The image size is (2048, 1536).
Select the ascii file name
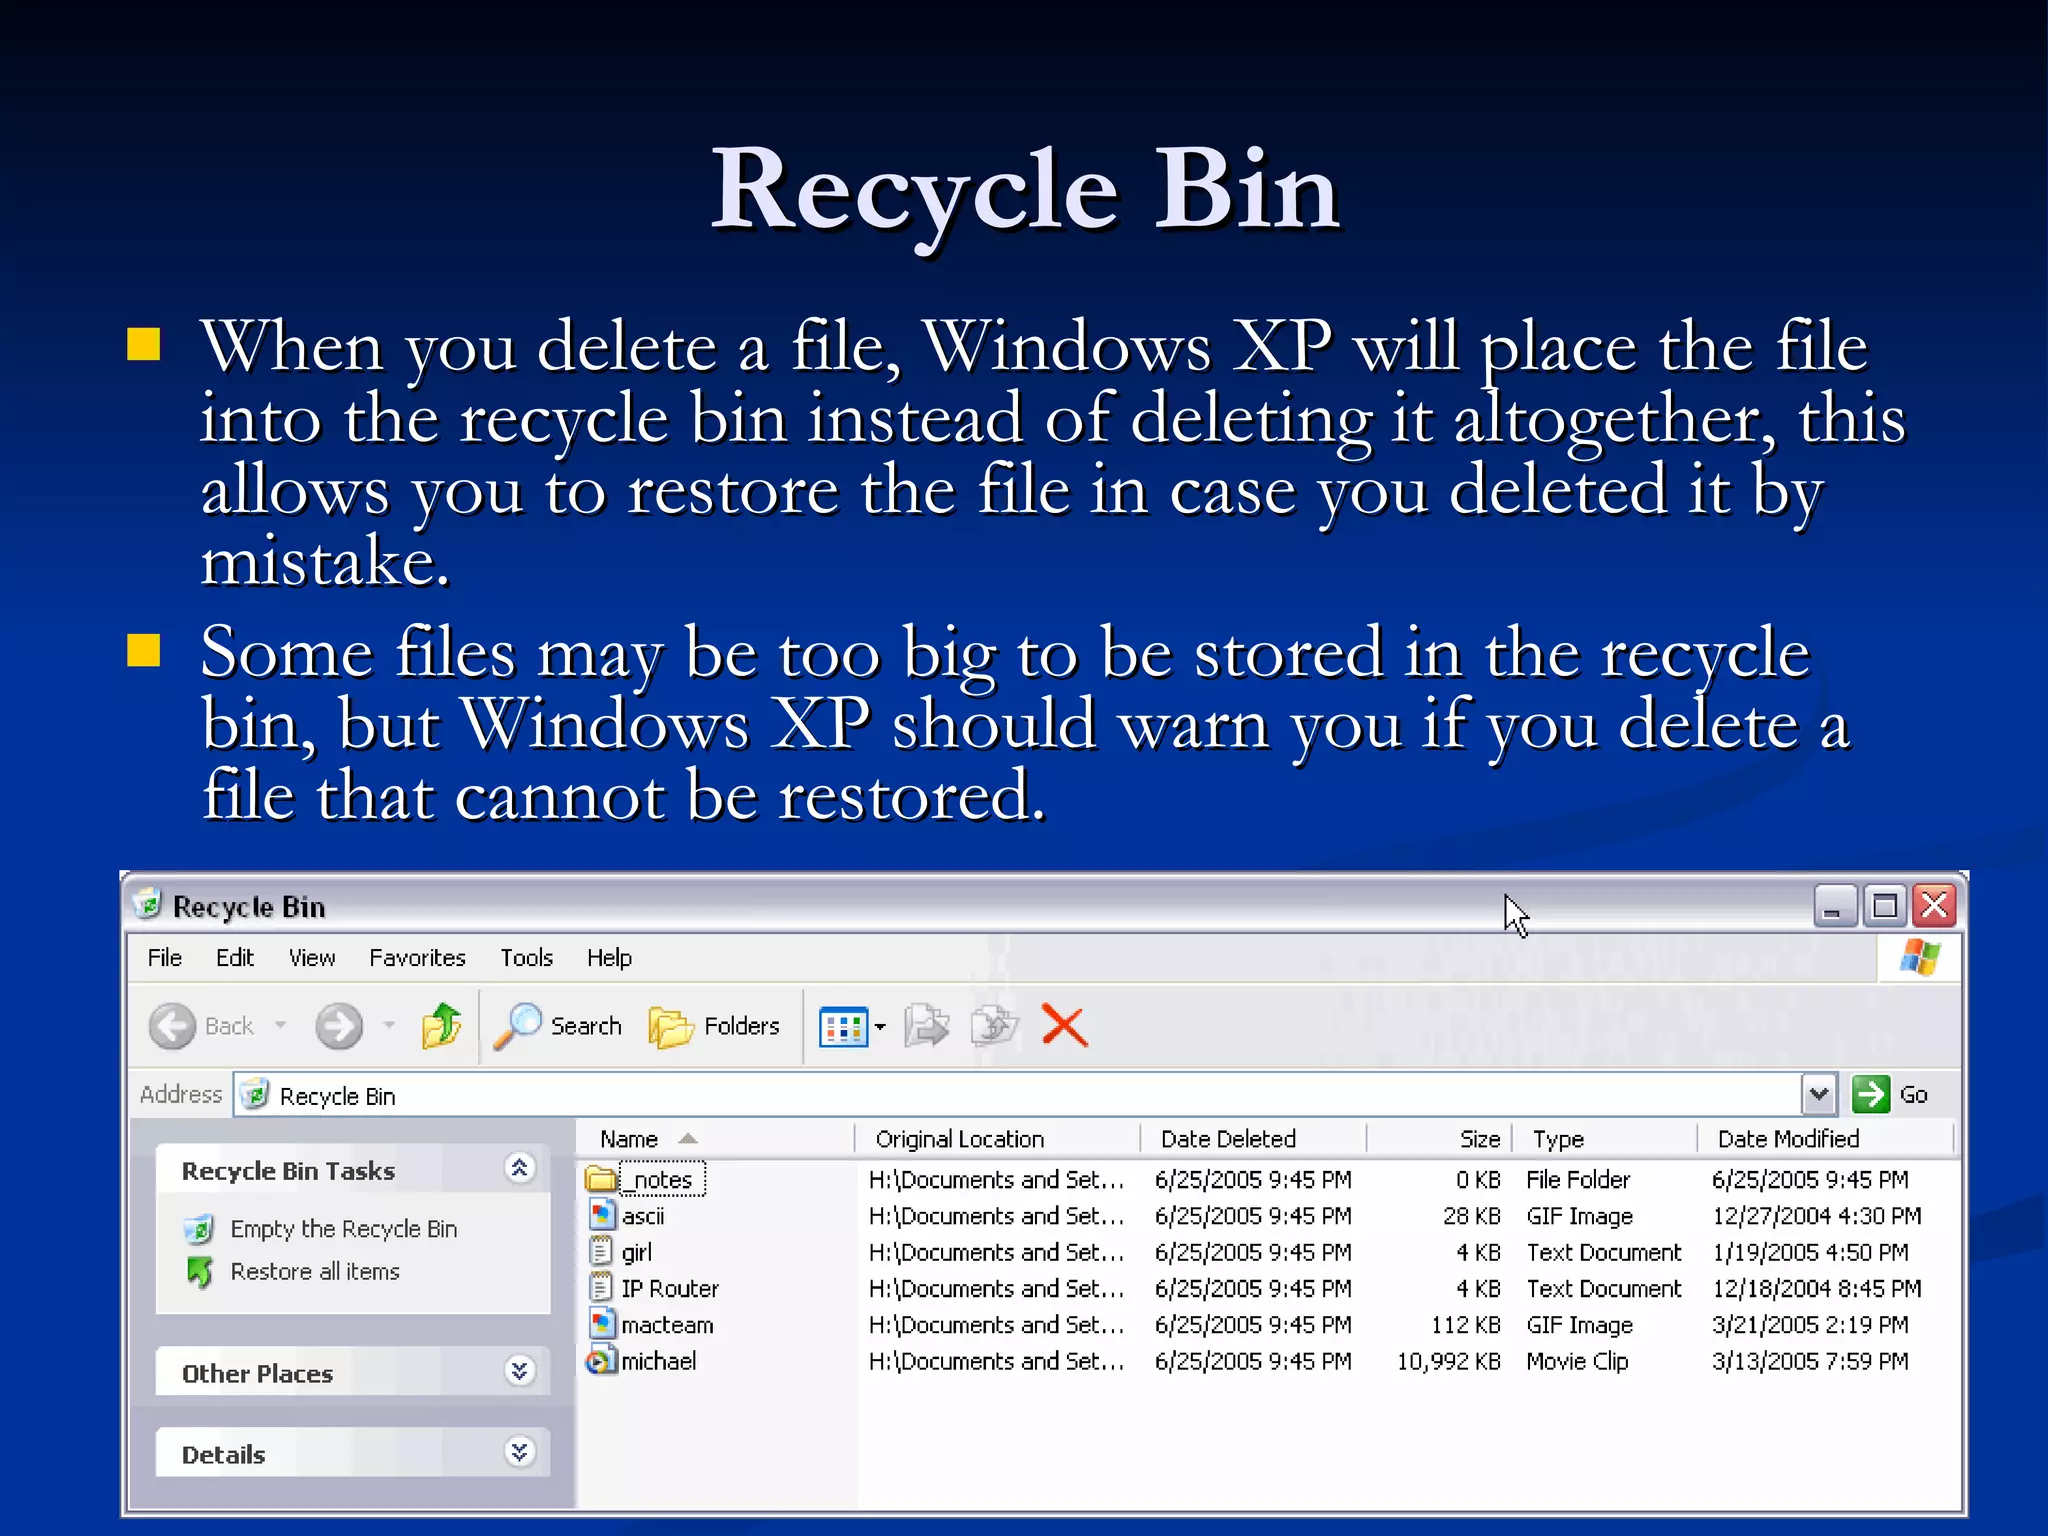point(643,1216)
